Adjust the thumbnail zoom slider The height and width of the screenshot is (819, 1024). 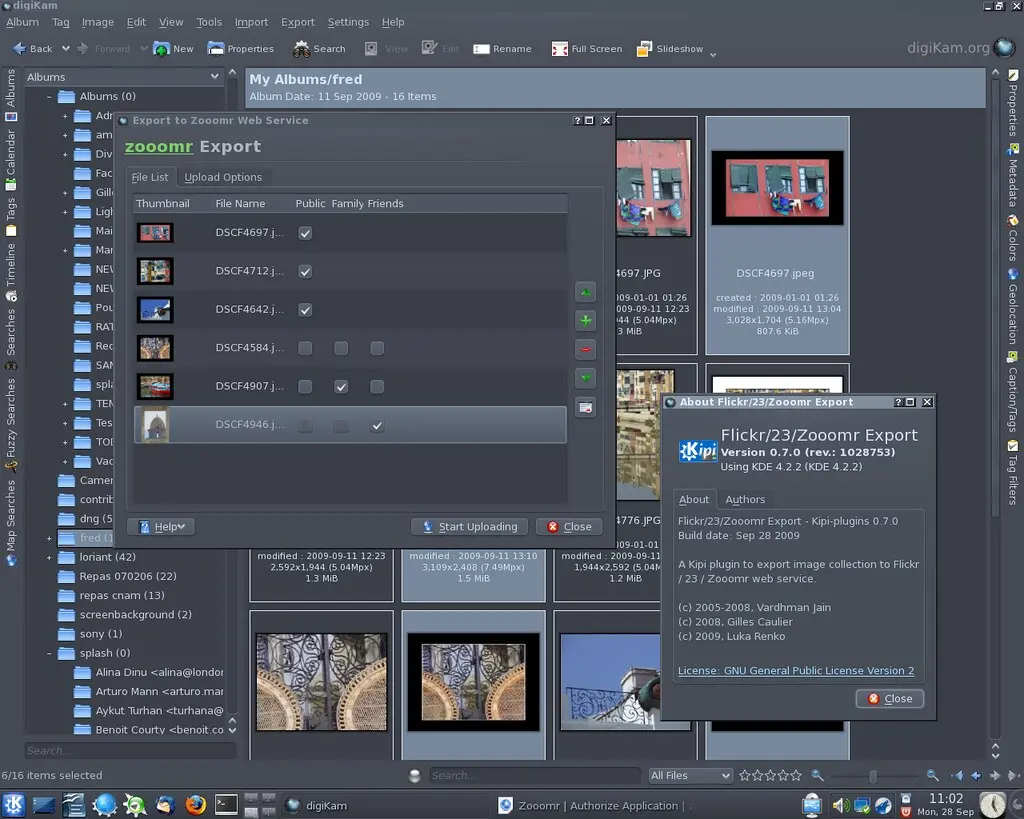873,775
